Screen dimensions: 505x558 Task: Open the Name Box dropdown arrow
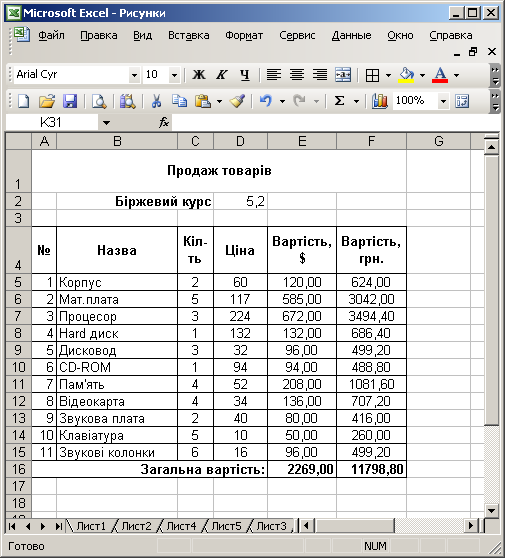[x=106, y=123]
